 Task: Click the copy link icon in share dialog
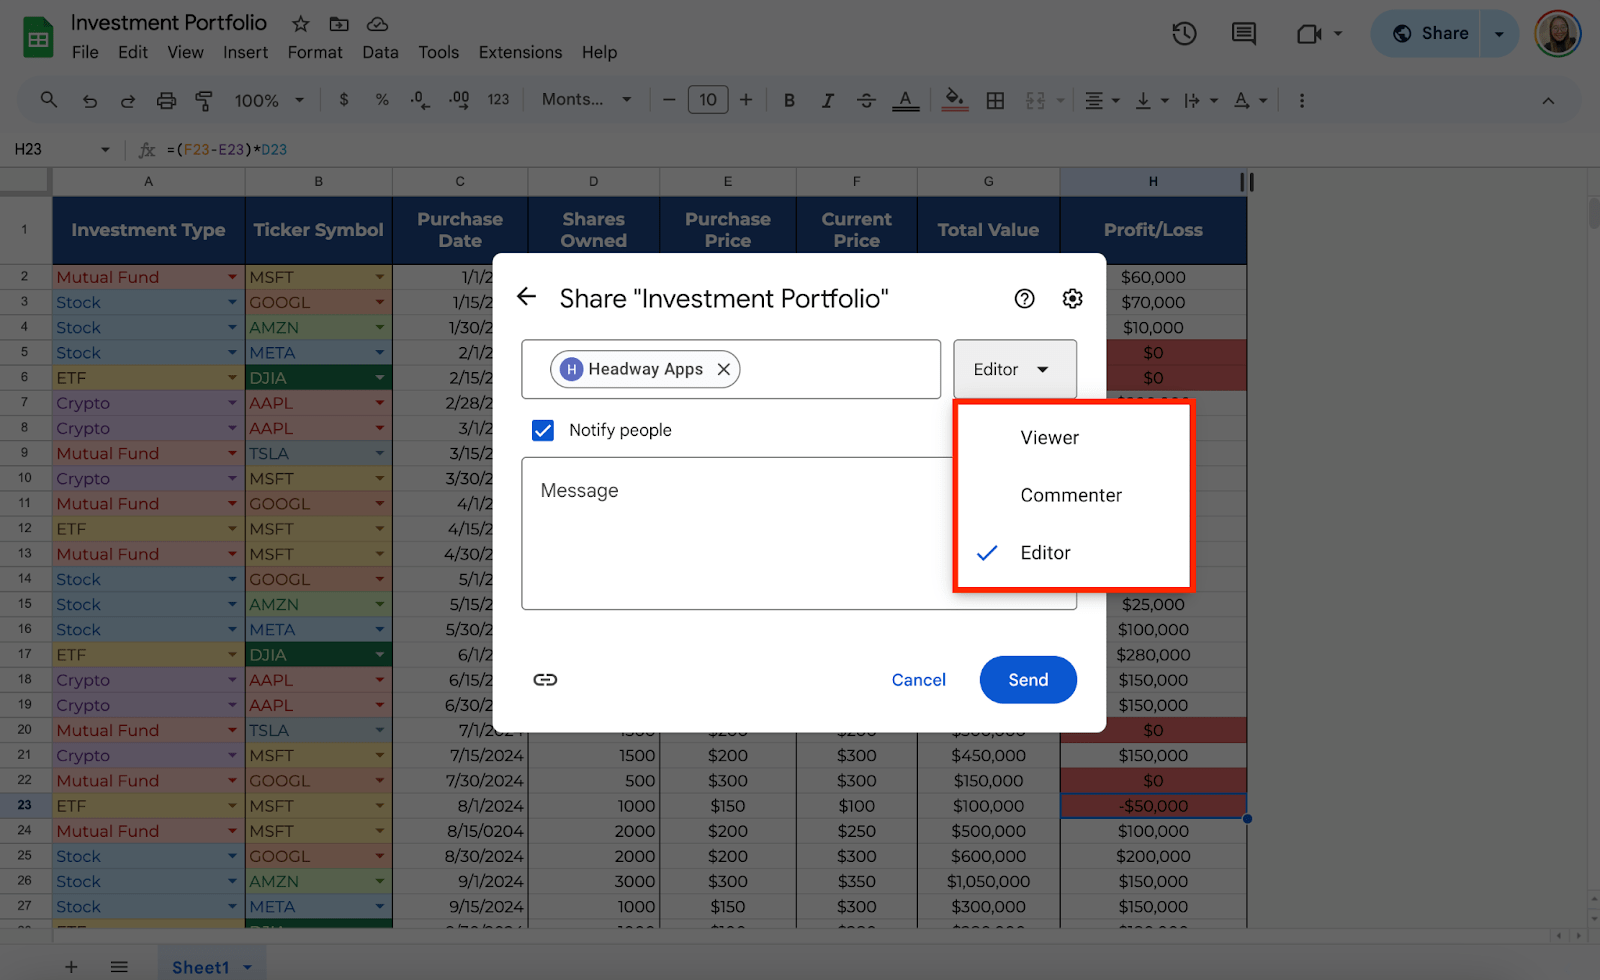point(545,680)
